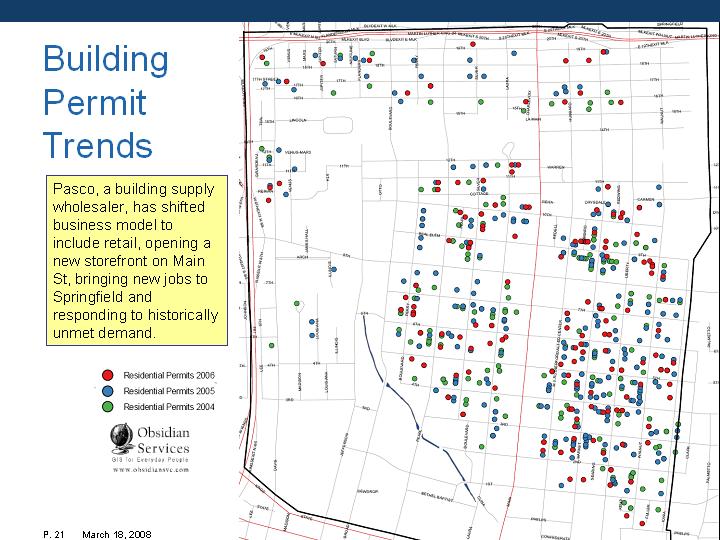Click the green permit dot in the cul-de-sac
Viewport: 720px width, 540px height.
[x=297, y=304]
